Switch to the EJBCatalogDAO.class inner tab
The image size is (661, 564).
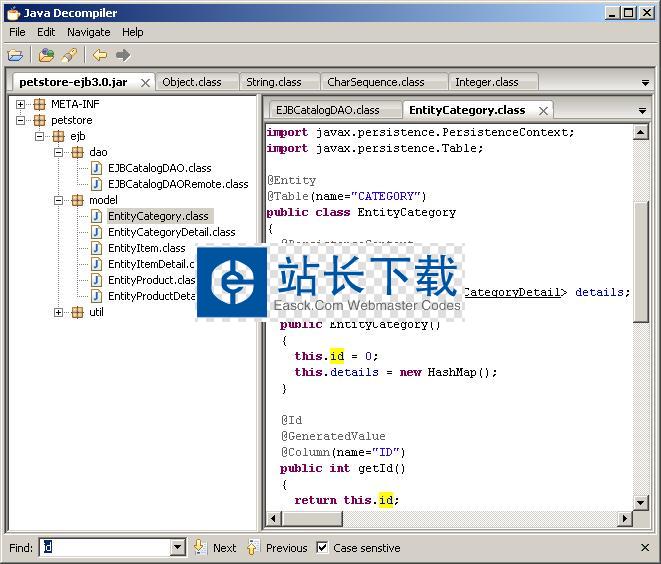tap(328, 110)
